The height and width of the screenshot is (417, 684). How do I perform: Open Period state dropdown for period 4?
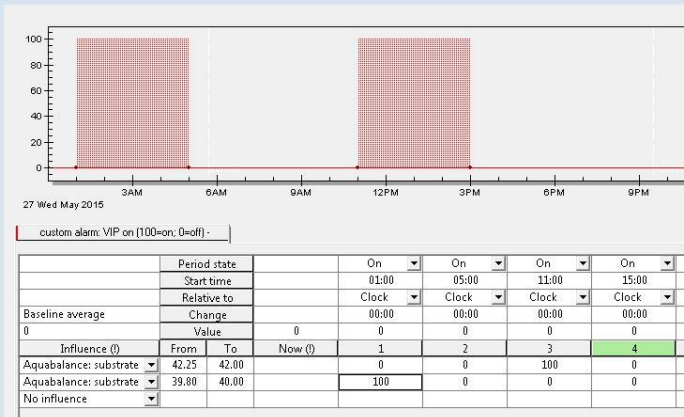coord(667,263)
